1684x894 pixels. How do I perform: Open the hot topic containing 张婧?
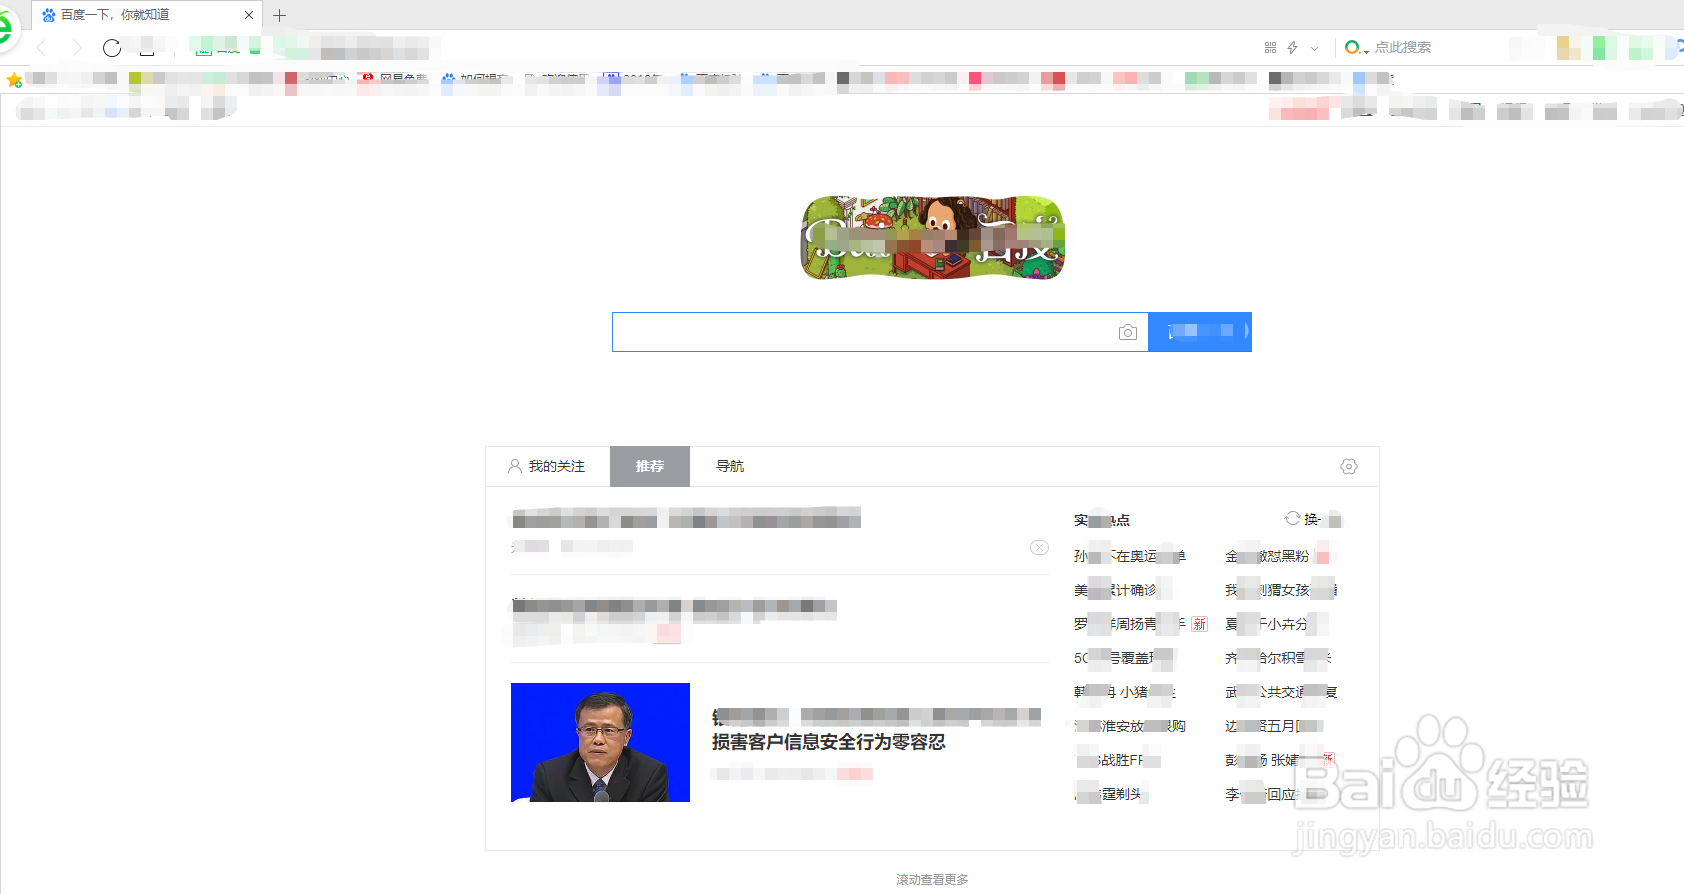pos(1270,760)
